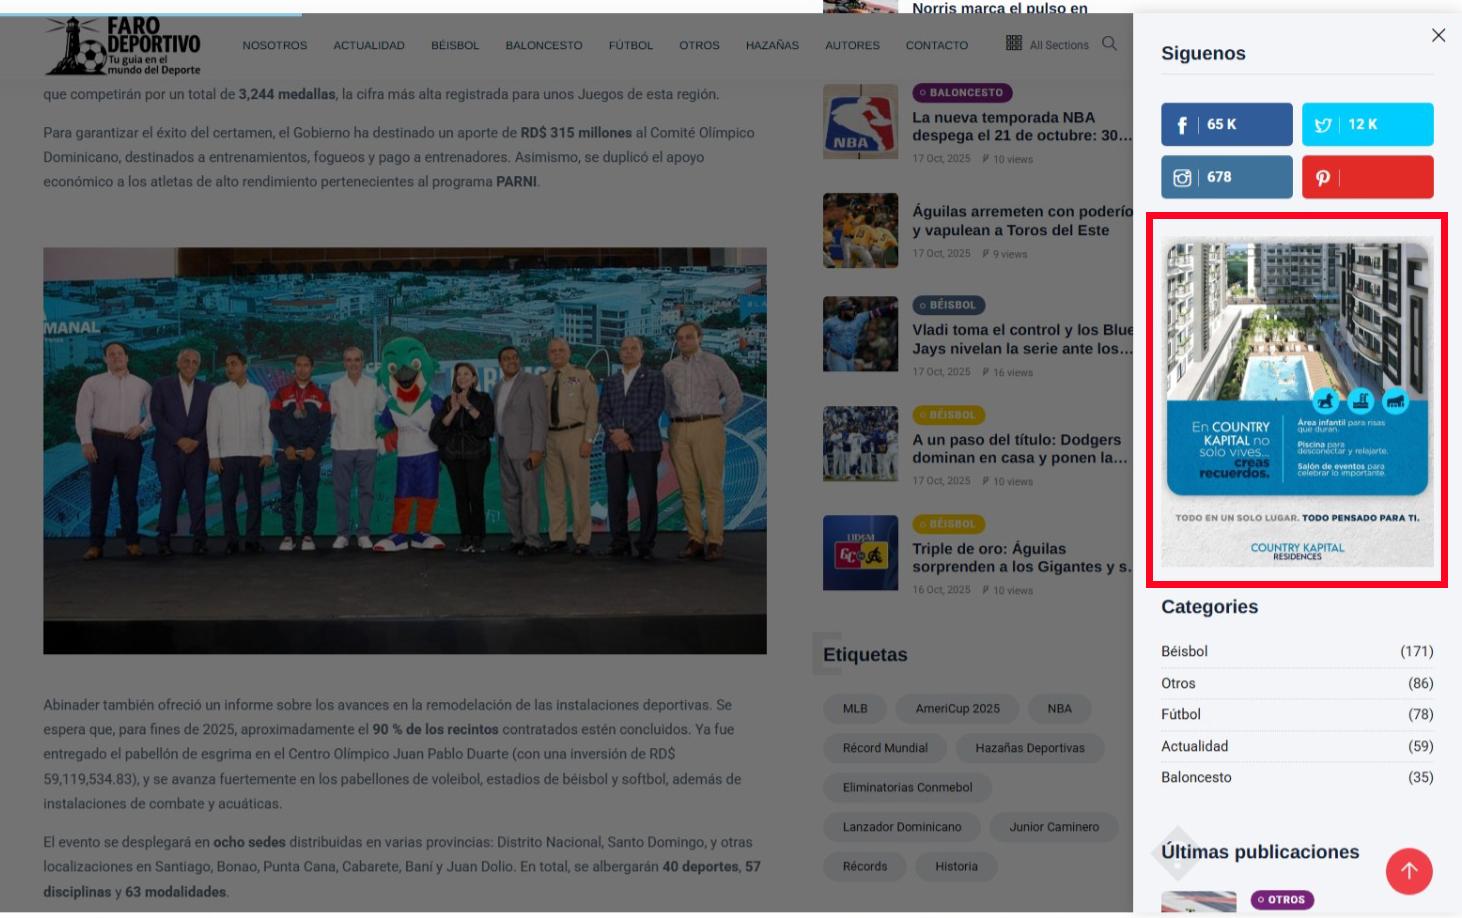Click the search magnifier icon in header
The width and height of the screenshot is (1462, 918).
pyautogui.click(x=1109, y=44)
